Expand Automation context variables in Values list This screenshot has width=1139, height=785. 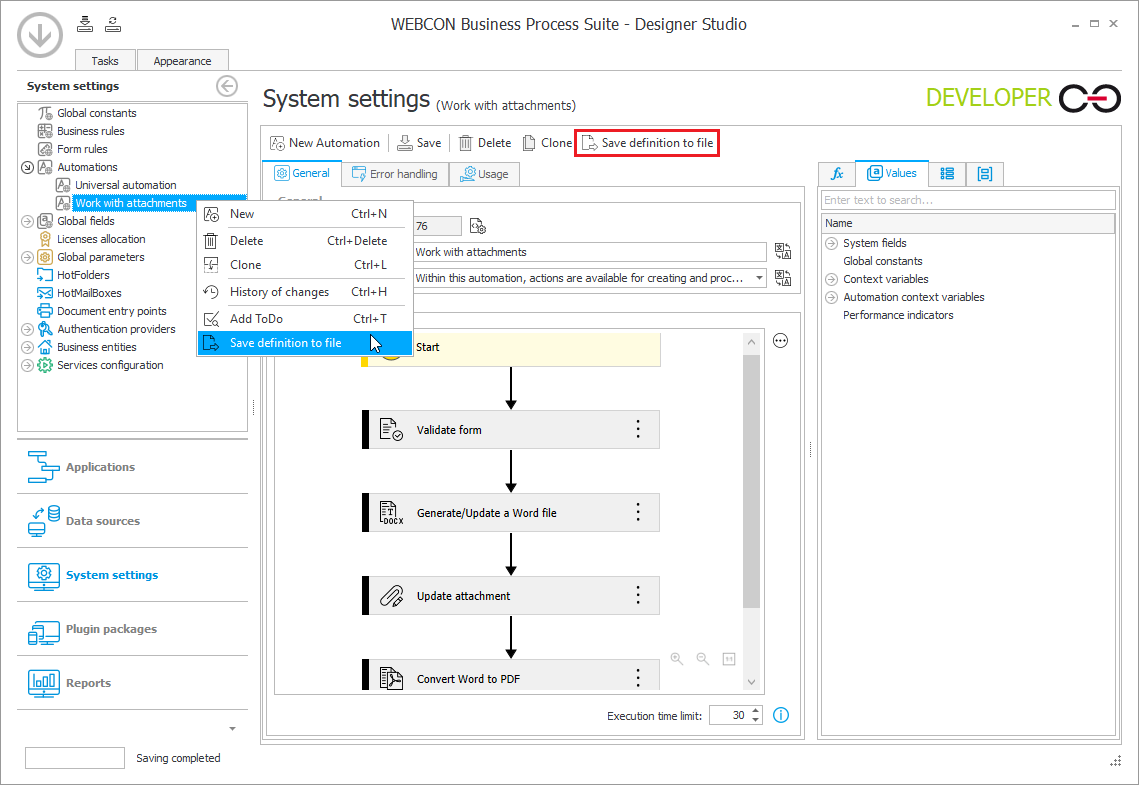coord(832,298)
